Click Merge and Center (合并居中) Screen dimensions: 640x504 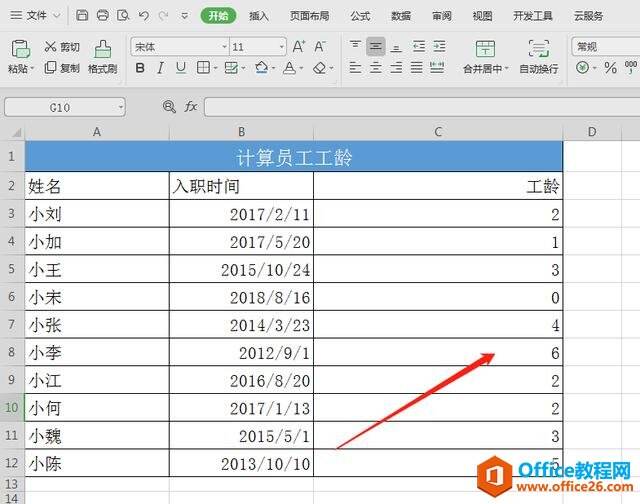click(485, 57)
